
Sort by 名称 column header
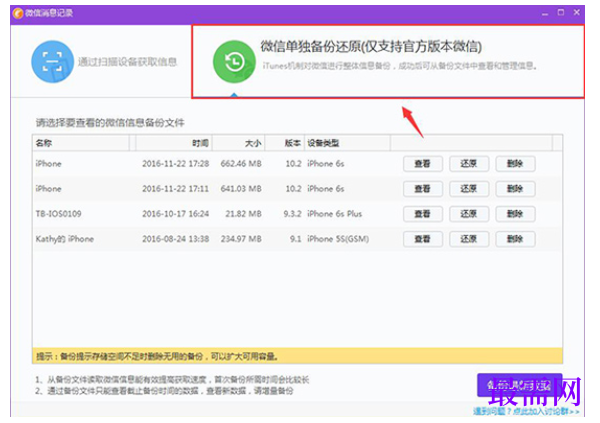[x=81, y=143]
